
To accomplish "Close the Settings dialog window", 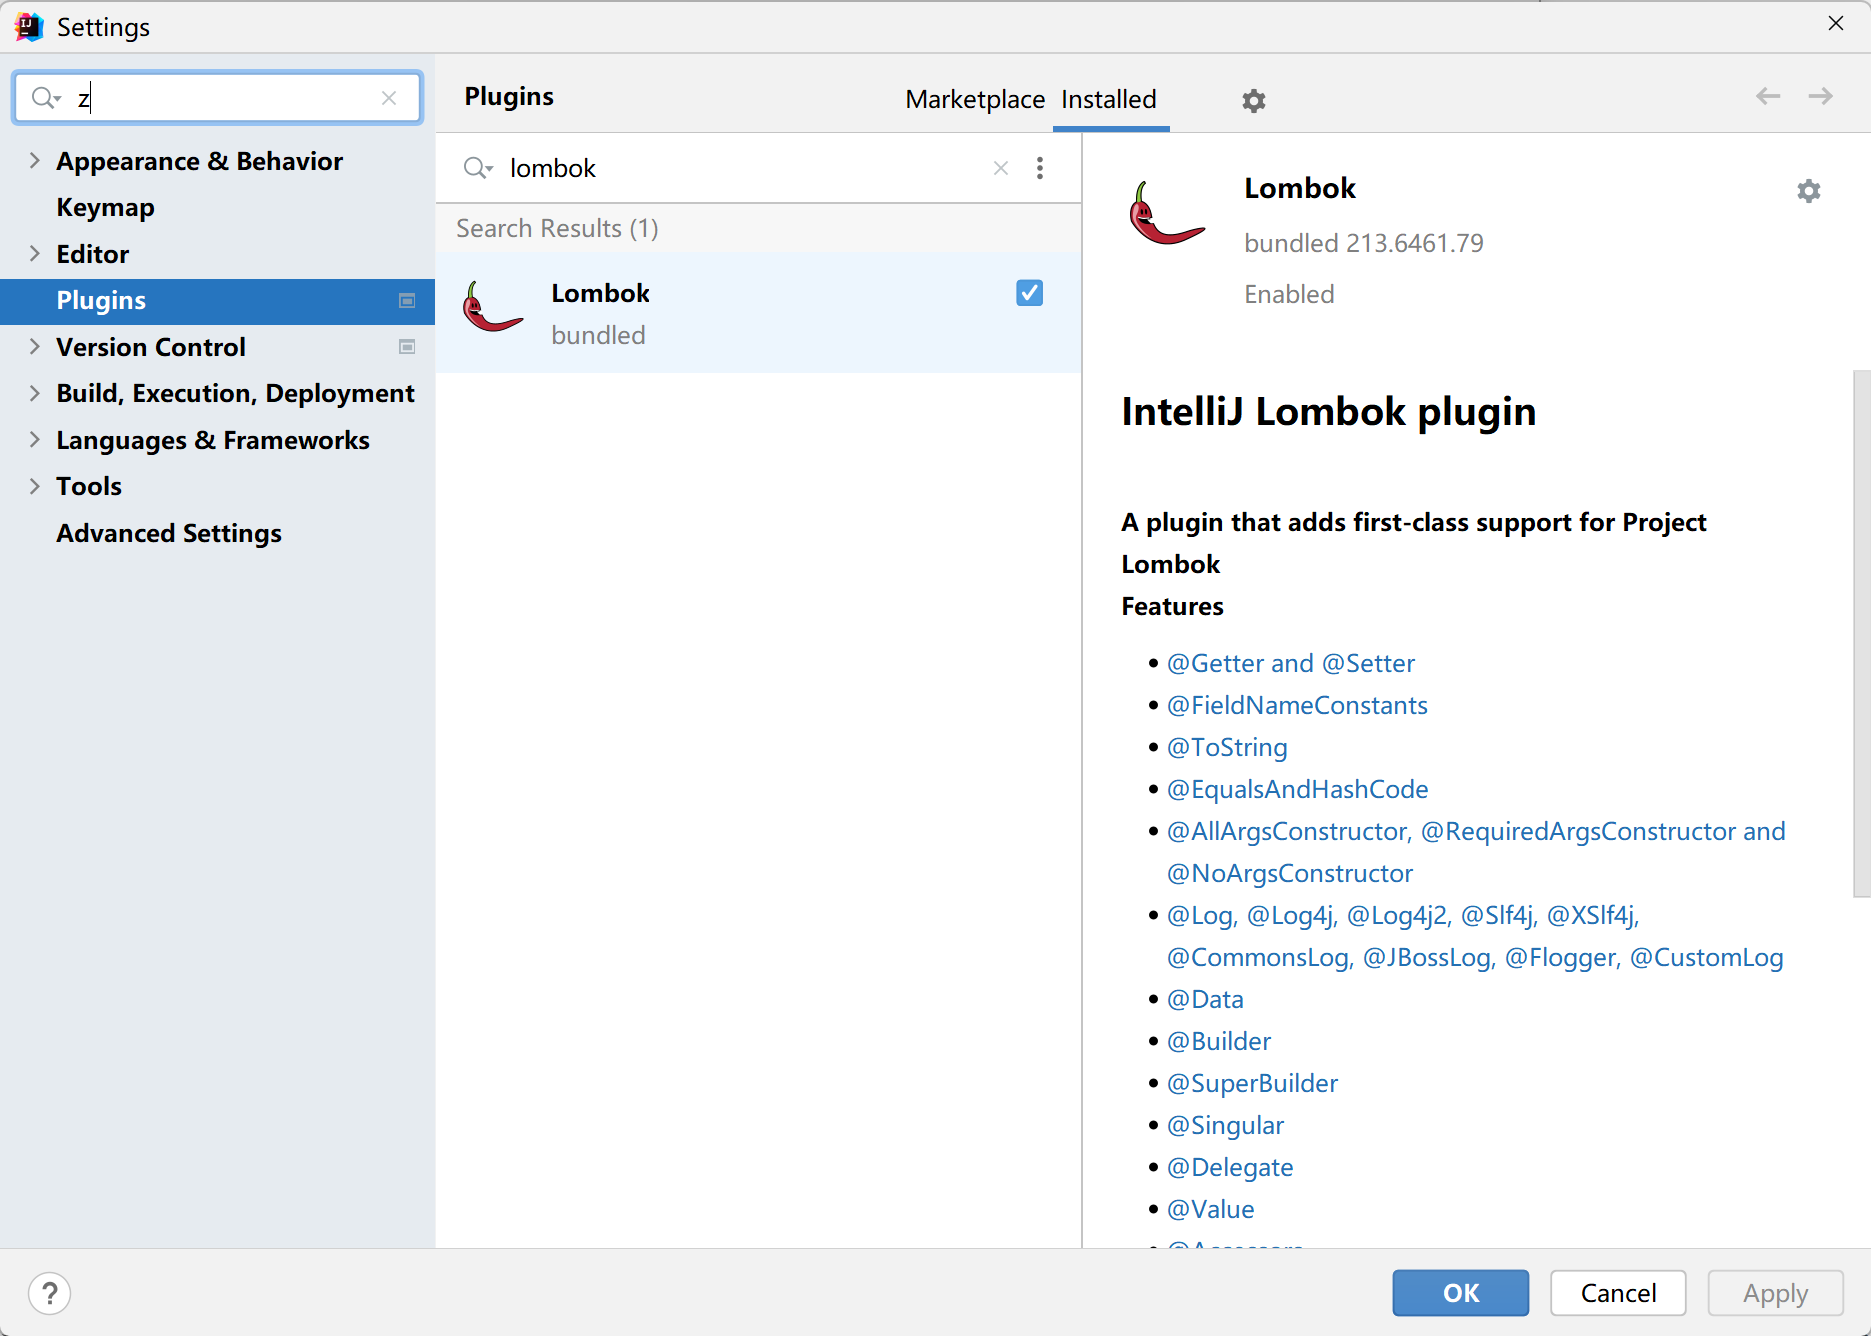I will (x=1836, y=23).
